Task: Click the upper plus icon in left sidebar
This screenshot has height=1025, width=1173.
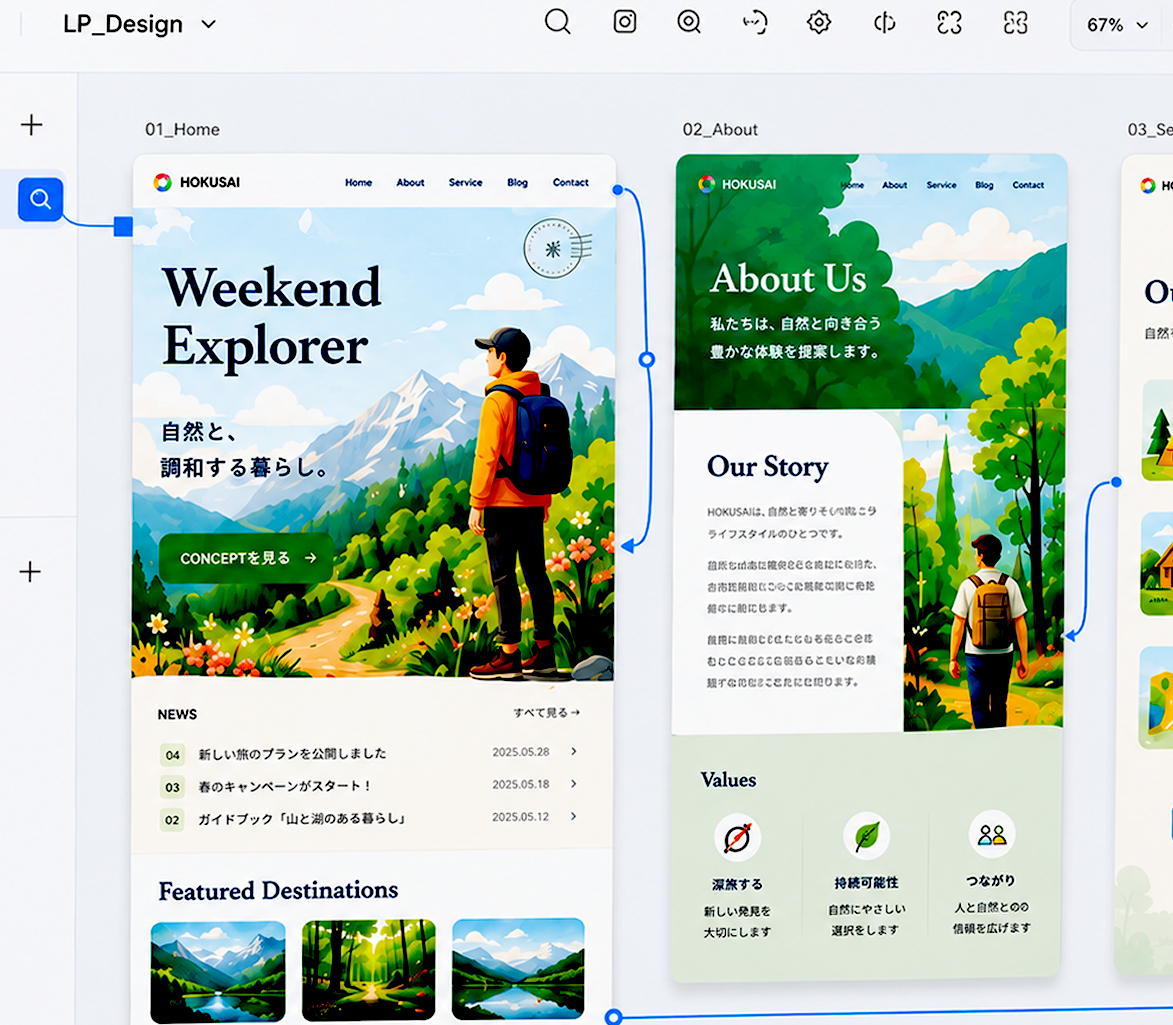Action: coord(31,124)
